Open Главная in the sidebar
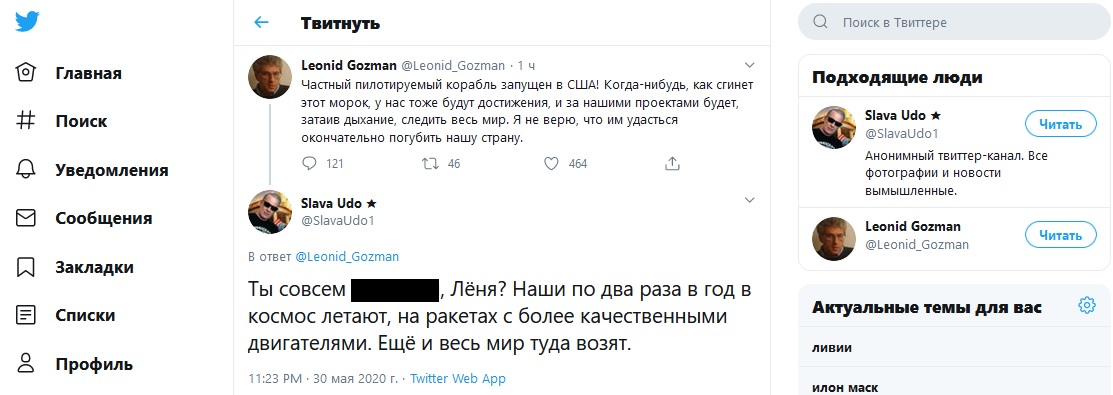 click(69, 73)
